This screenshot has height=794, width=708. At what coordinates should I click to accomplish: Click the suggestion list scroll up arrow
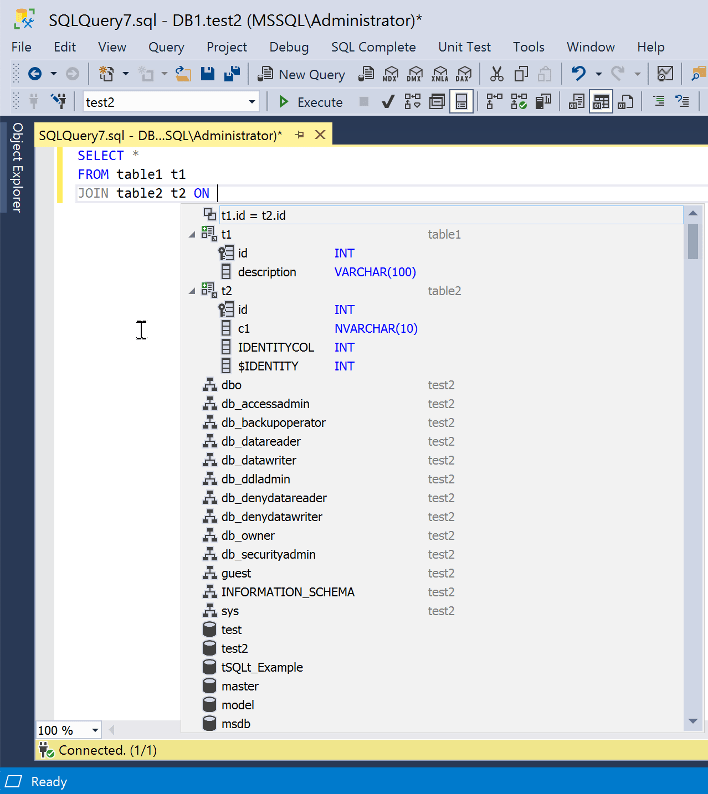[x=693, y=214]
